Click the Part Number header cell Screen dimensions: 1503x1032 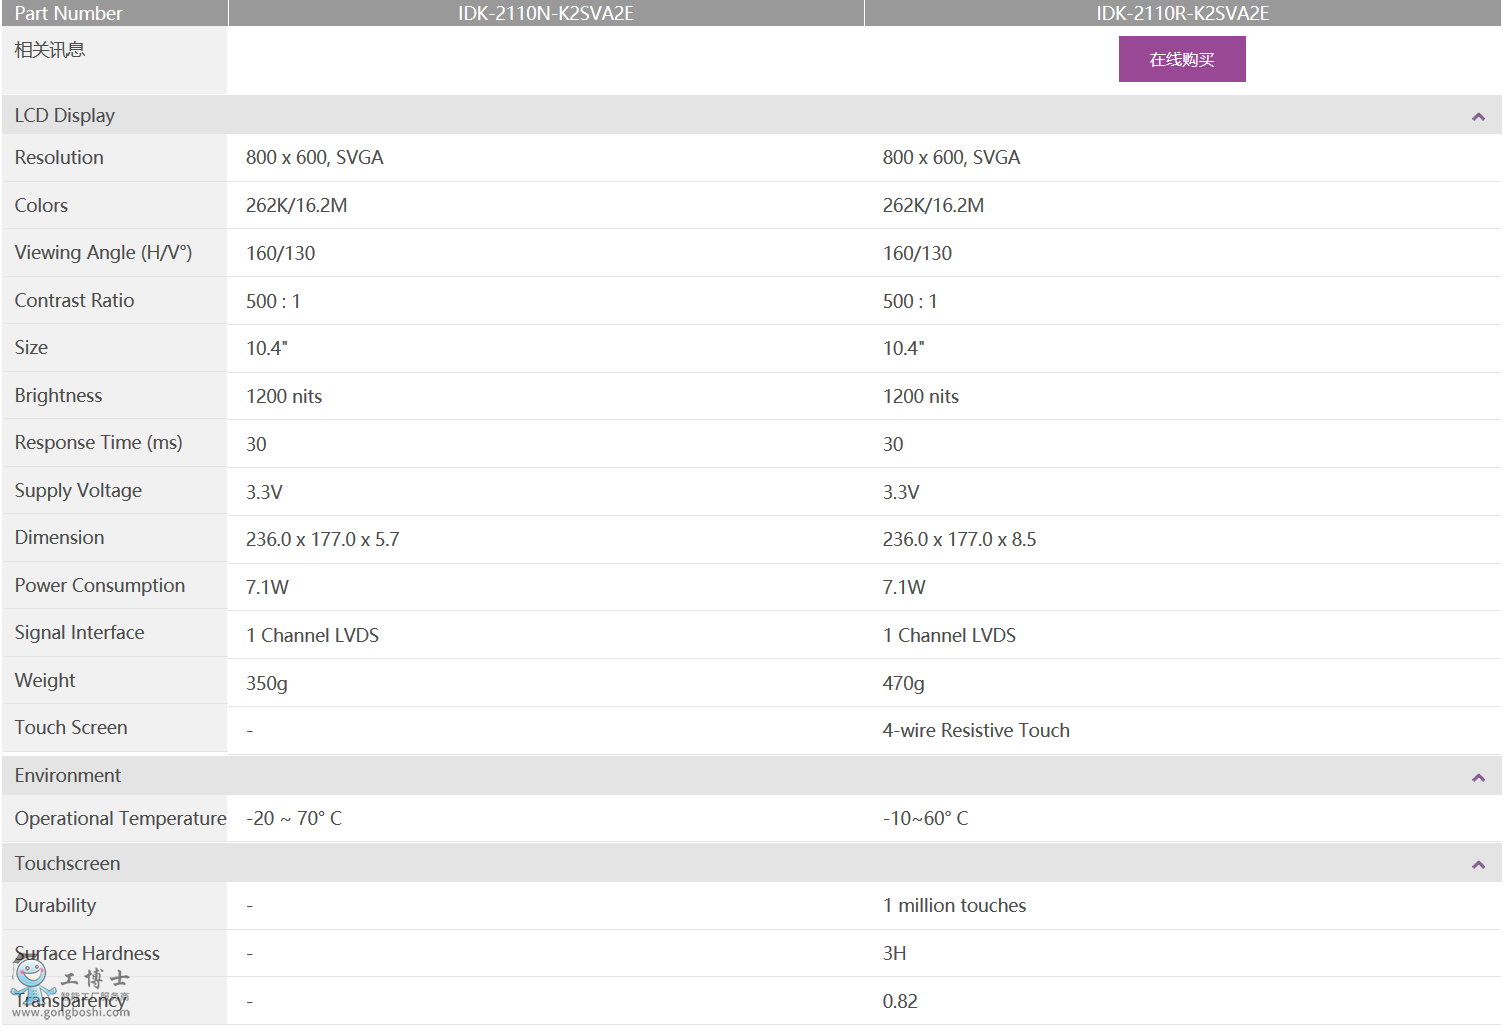click(68, 13)
